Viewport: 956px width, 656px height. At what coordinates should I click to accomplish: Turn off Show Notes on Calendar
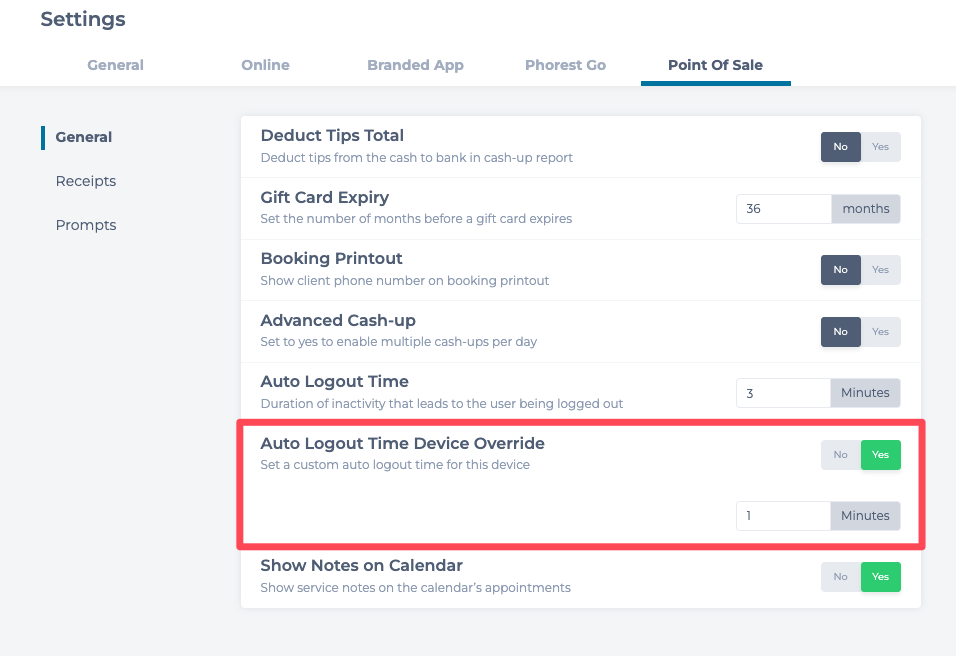[840, 577]
